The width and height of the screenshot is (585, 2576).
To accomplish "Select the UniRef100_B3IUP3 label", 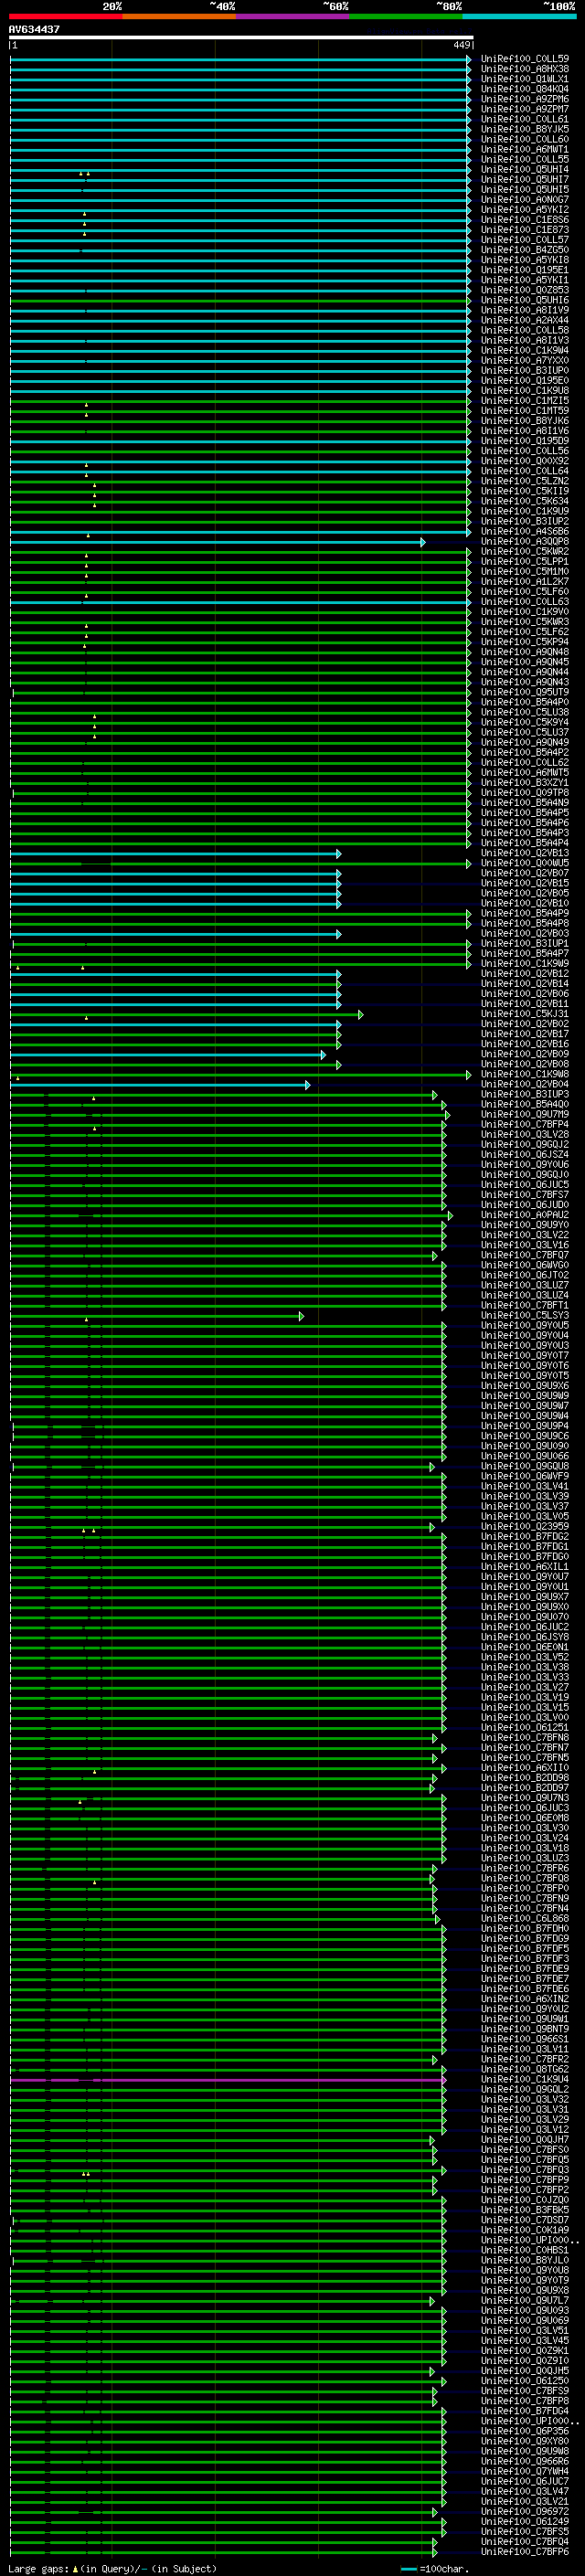I will coord(525,1094).
